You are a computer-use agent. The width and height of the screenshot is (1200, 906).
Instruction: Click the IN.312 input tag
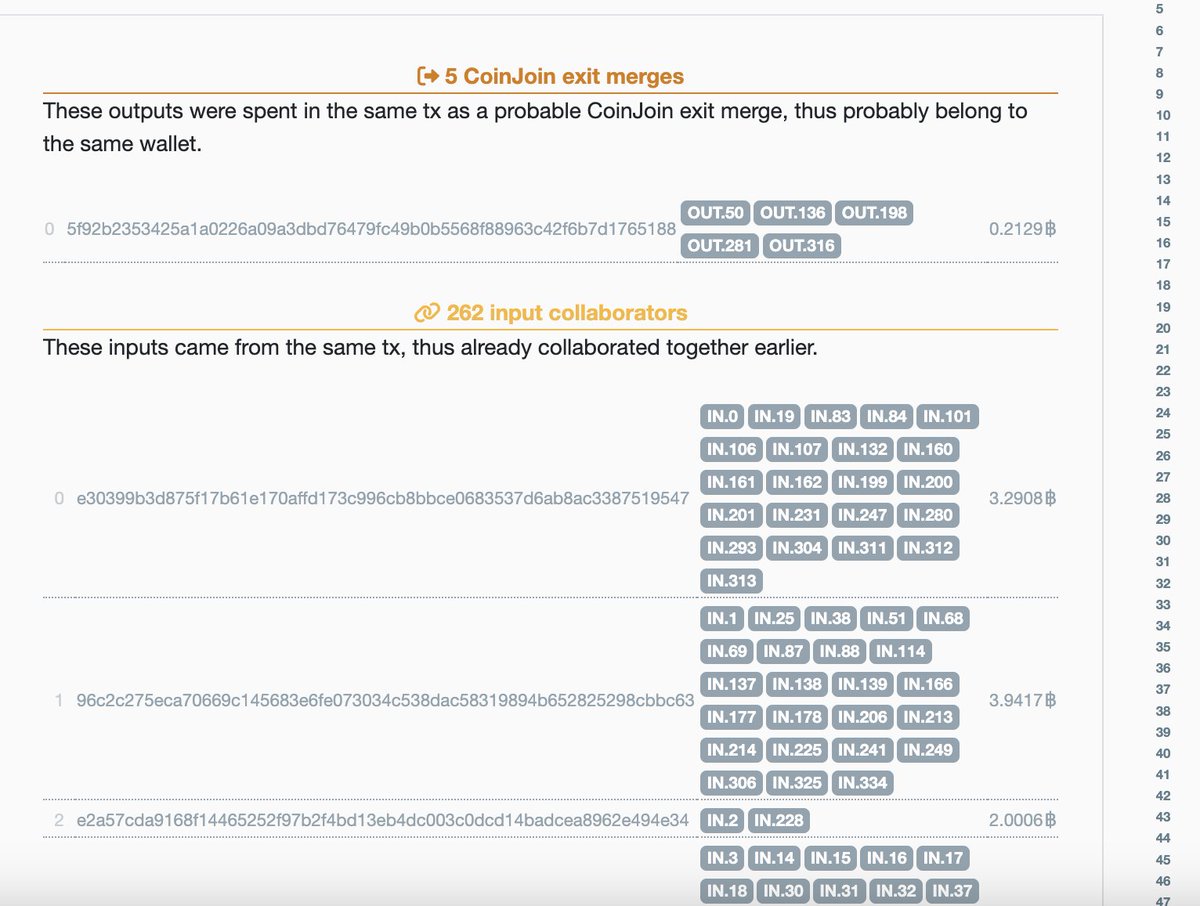pyautogui.click(x=927, y=549)
